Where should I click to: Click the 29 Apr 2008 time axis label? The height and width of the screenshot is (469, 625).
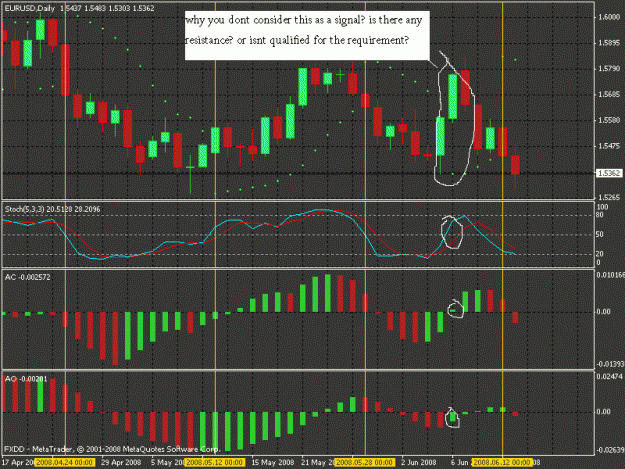pyautogui.click(x=121, y=463)
